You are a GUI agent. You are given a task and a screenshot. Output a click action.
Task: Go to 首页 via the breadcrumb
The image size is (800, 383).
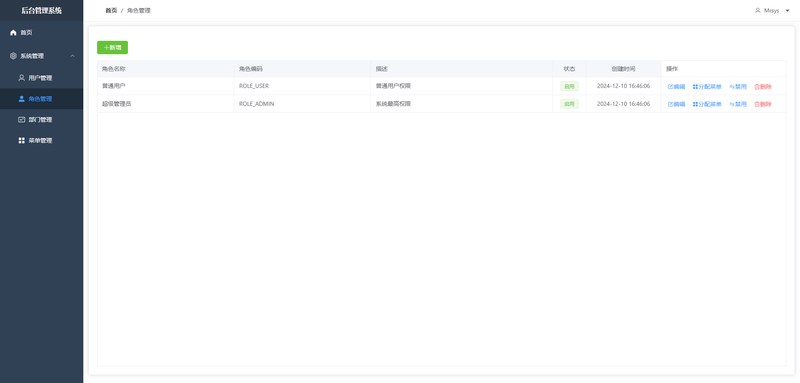[111, 10]
